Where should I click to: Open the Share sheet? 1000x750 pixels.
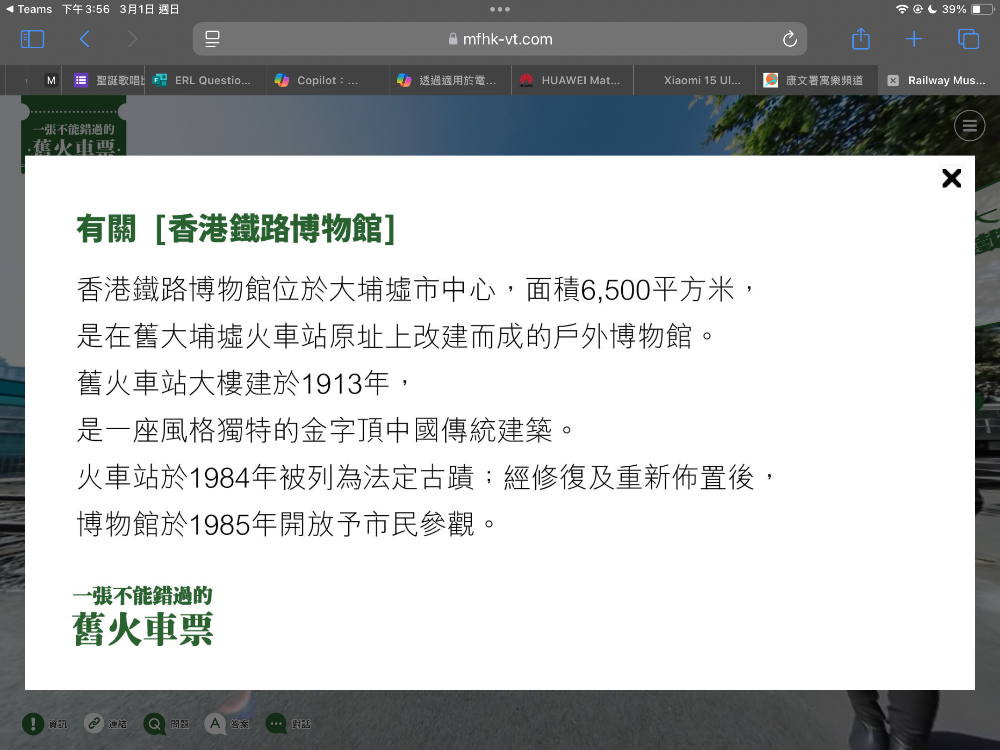[x=860, y=39]
